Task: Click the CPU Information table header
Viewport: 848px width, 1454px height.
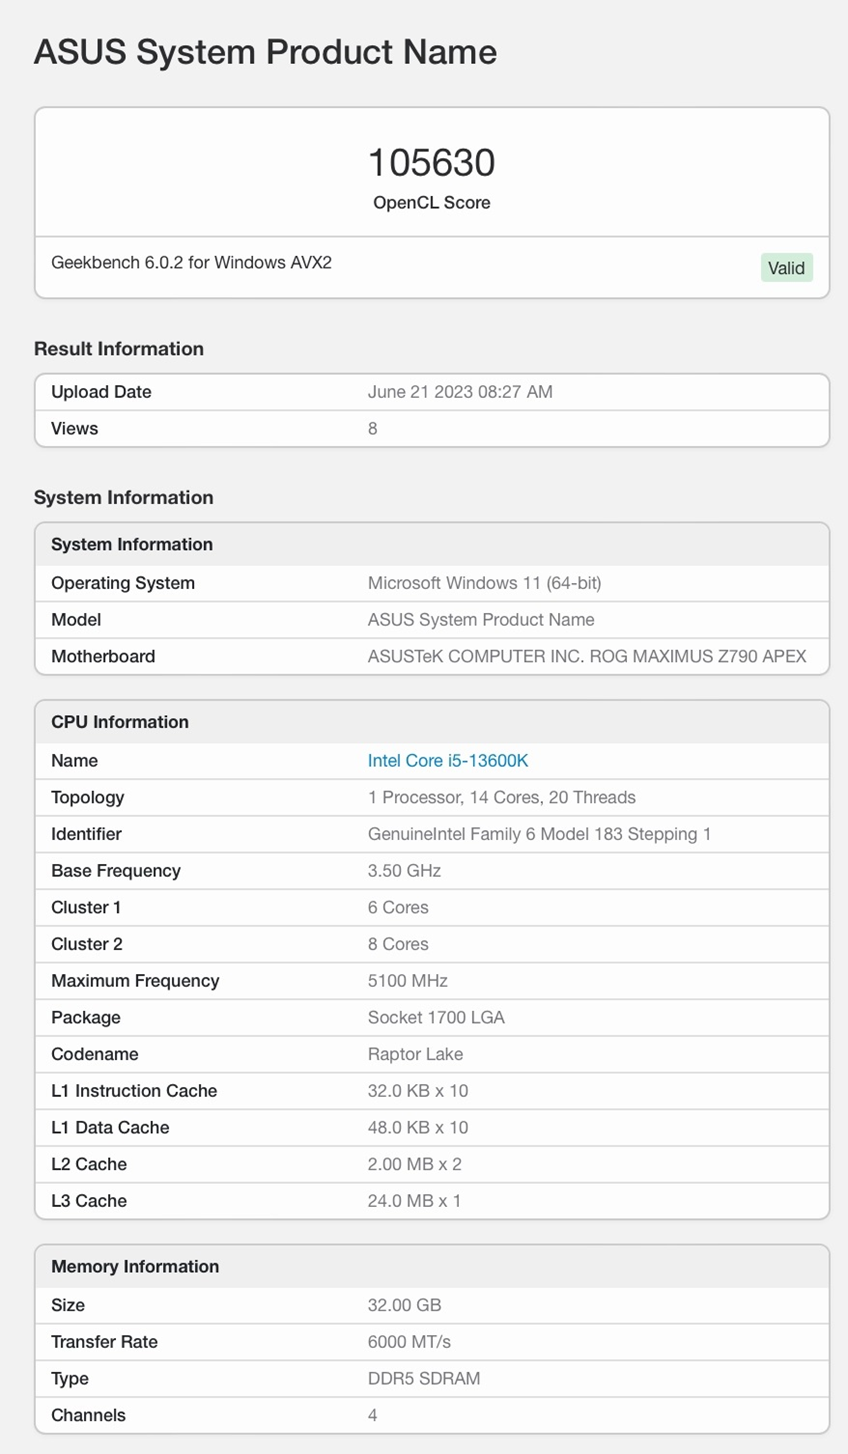Action: [x=432, y=721]
